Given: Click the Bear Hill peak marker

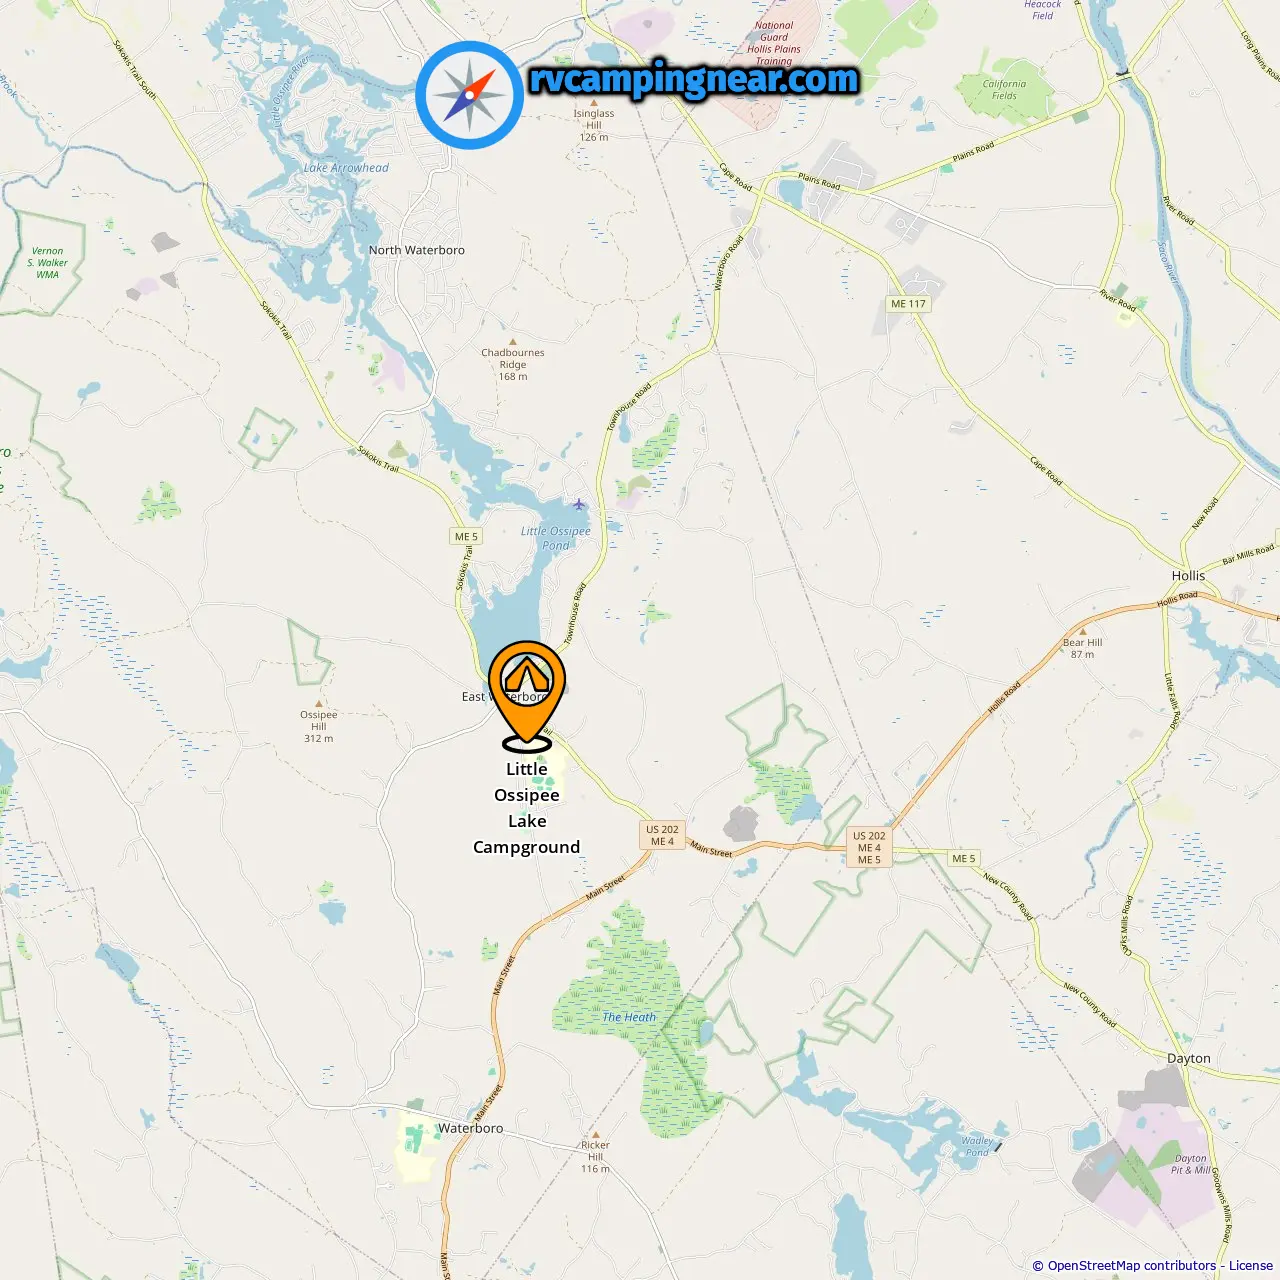Looking at the screenshot, I should [x=1082, y=632].
